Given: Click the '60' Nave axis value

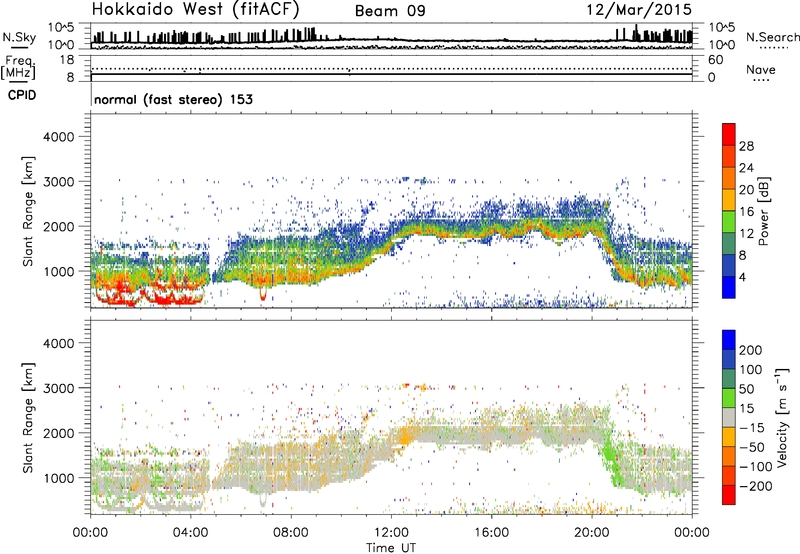Looking at the screenshot, I should (x=715, y=60).
